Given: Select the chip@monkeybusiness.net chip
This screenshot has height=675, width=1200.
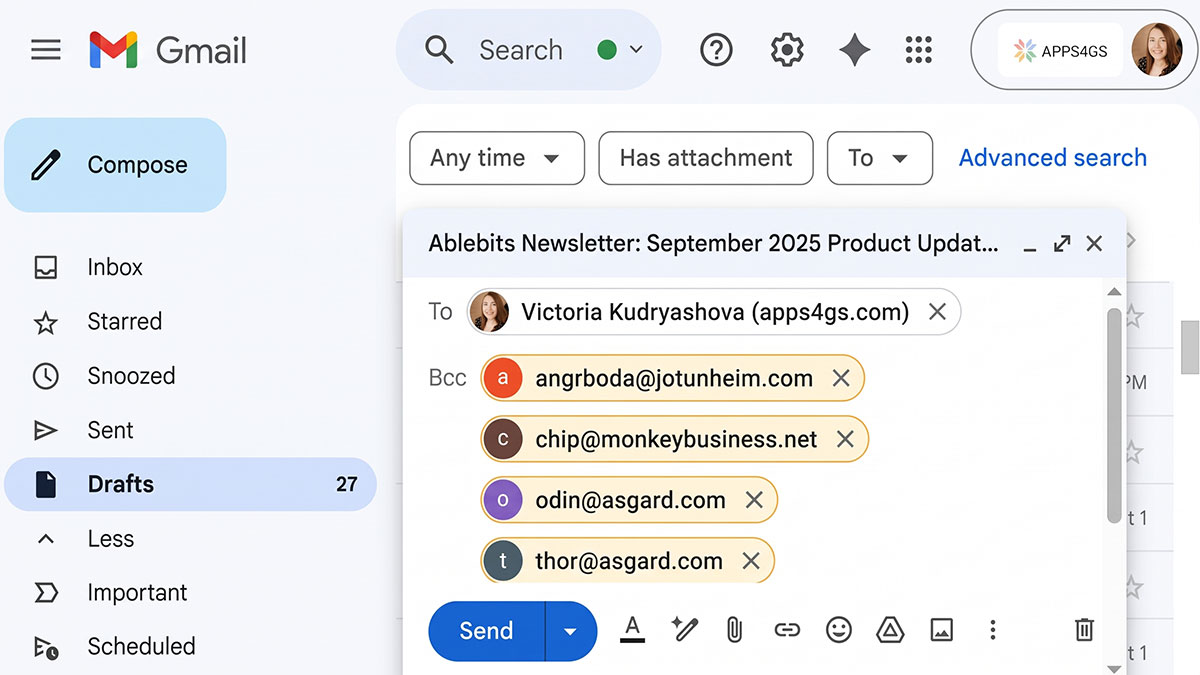Looking at the screenshot, I should pos(674,440).
